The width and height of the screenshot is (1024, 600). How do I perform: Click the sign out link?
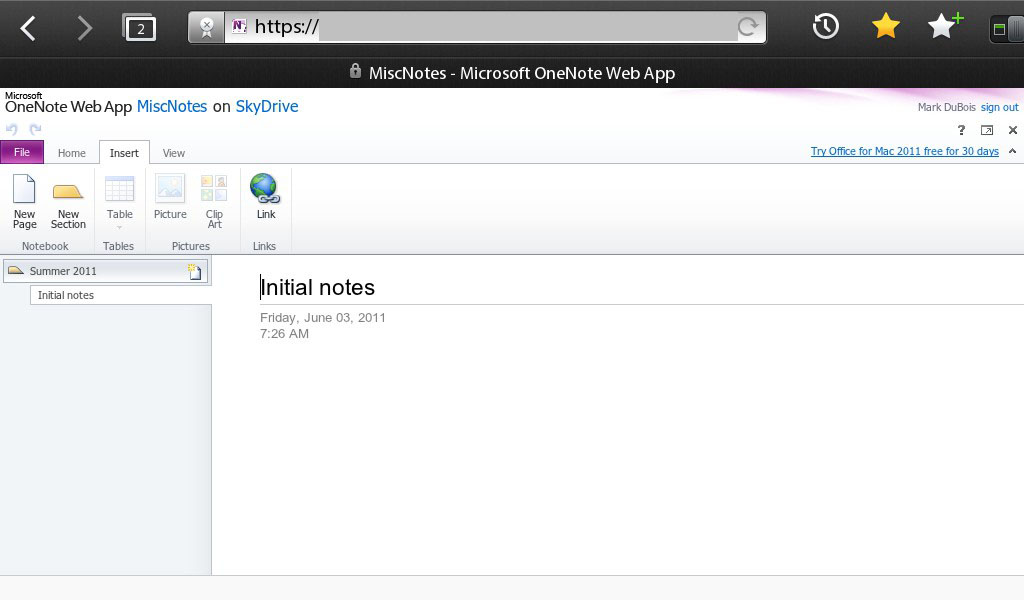tap(999, 107)
